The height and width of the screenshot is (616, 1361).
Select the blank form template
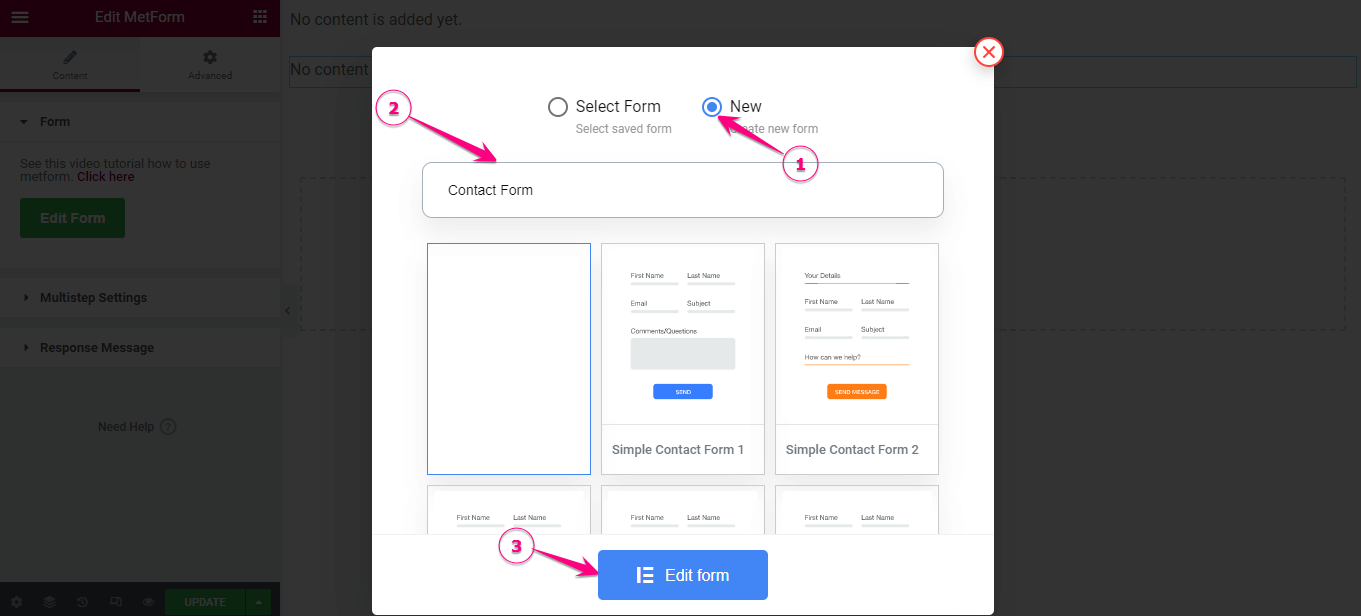coord(509,359)
